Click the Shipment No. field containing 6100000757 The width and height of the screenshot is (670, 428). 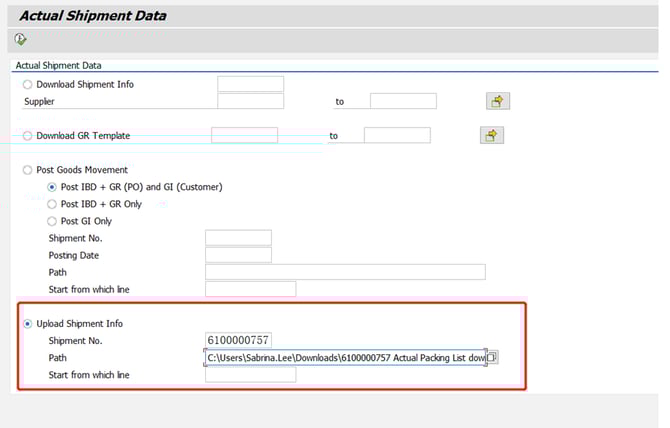click(238, 341)
